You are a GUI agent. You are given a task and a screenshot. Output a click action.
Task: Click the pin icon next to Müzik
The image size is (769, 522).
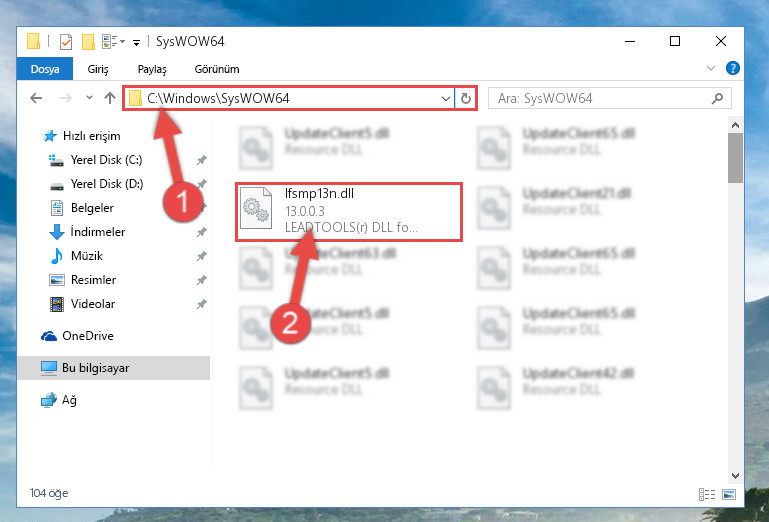(x=202, y=256)
